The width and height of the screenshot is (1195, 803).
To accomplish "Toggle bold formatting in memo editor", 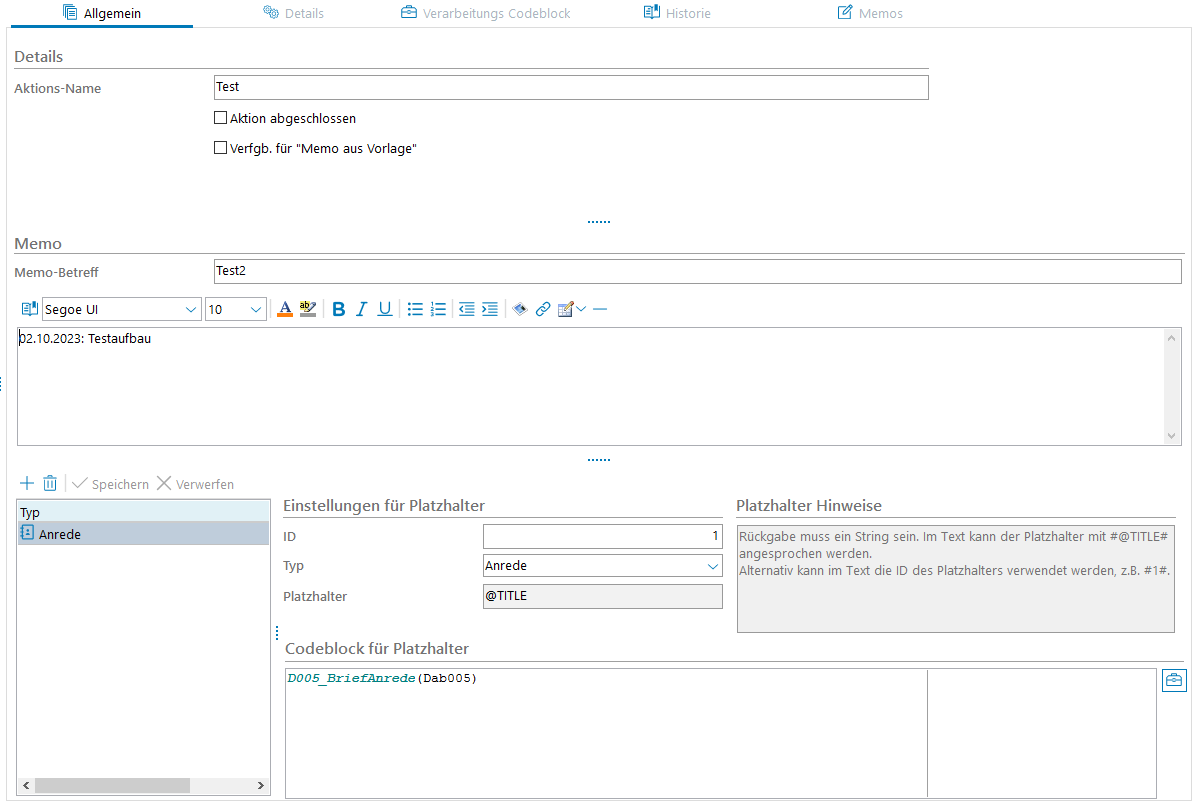I will point(338,310).
